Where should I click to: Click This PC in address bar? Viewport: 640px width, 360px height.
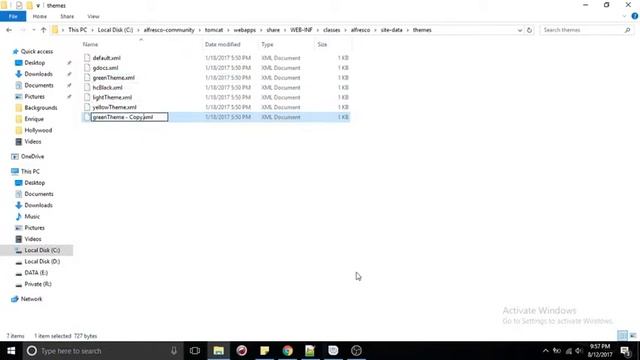click(78, 30)
